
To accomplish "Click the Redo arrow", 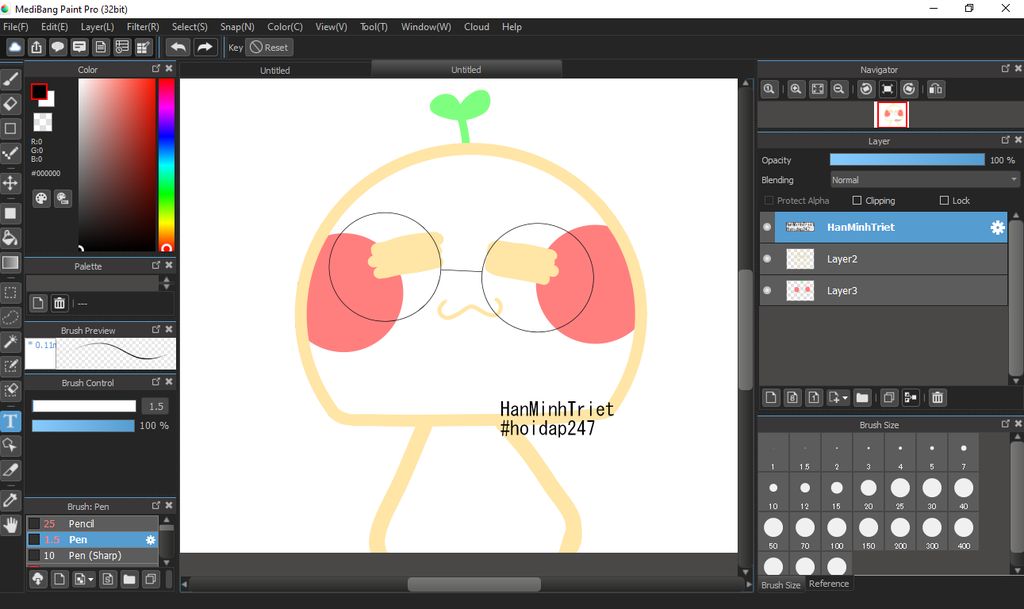I will click(204, 47).
